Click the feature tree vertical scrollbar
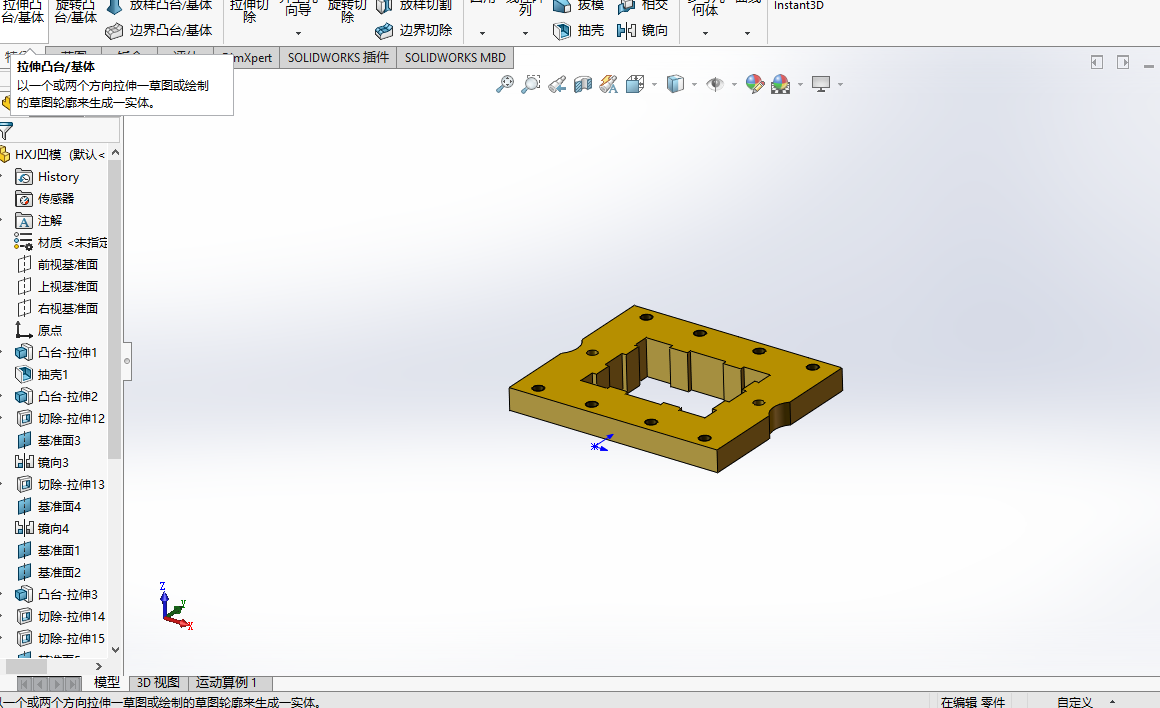Screen dimensions: 1160x708 (x=114, y=309)
